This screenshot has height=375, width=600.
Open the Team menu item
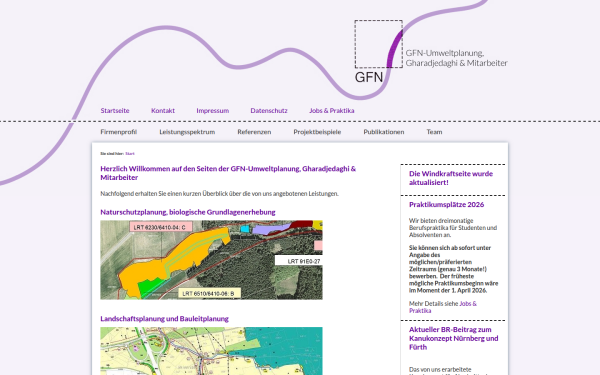pos(434,132)
